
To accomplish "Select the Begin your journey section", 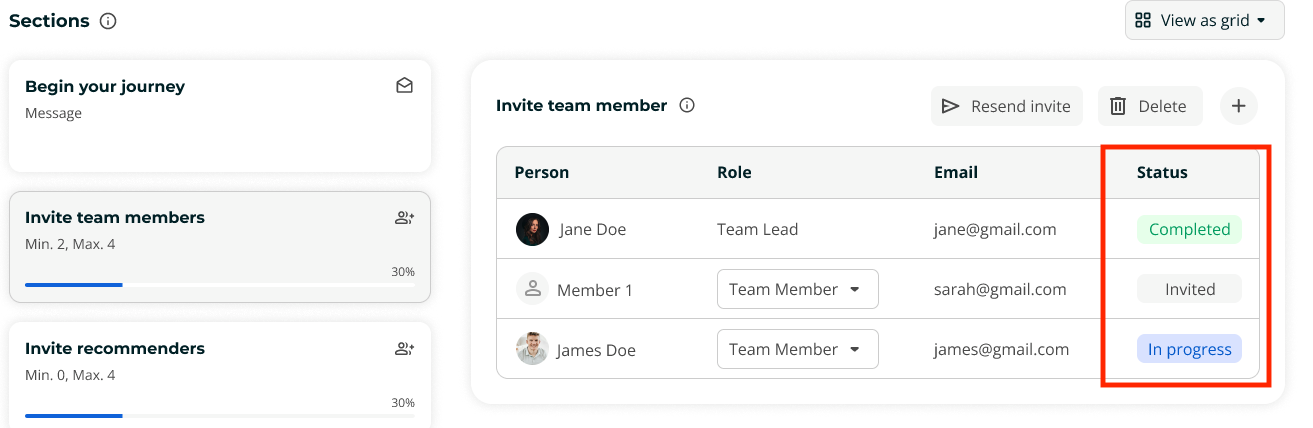I will 220,115.
